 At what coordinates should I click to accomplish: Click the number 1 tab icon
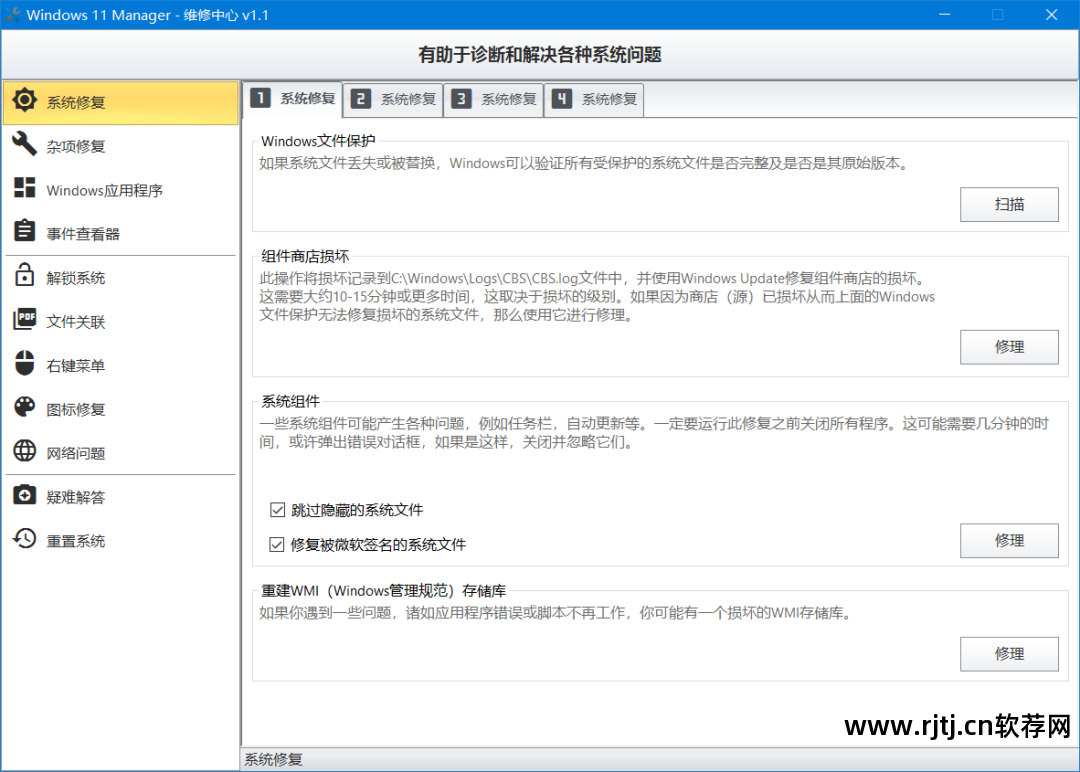coord(260,98)
